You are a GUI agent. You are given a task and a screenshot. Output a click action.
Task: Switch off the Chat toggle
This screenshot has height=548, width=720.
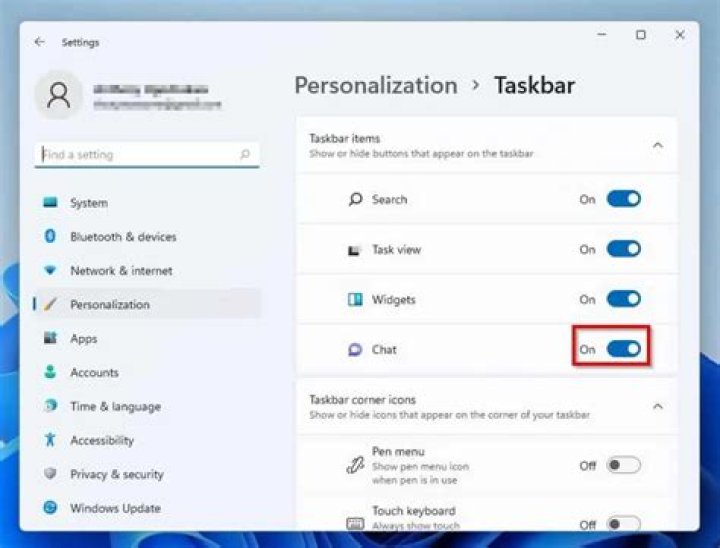[623, 349]
